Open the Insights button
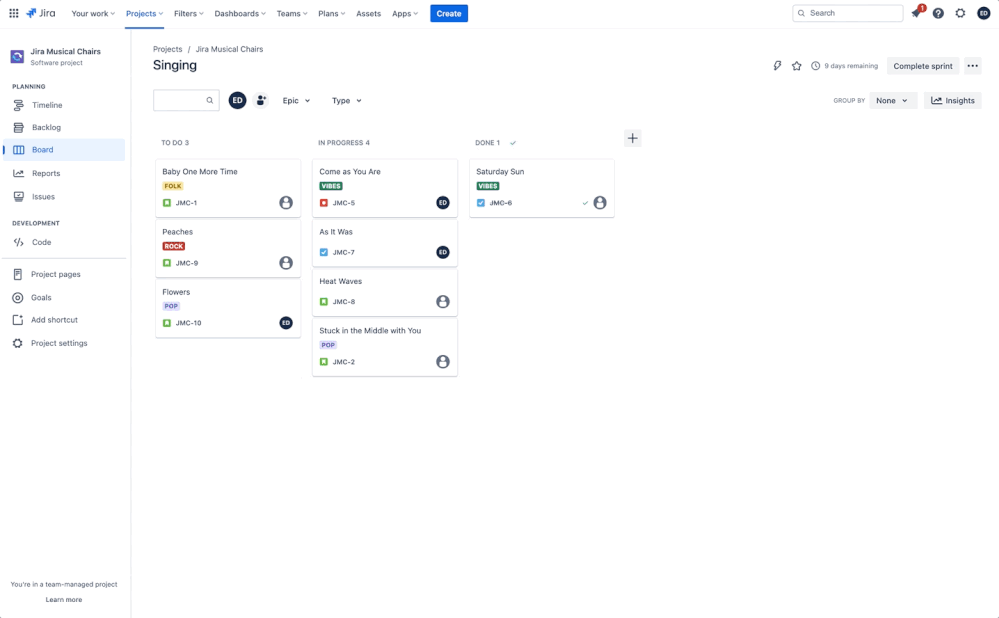This screenshot has width=999, height=618. [x=952, y=101]
